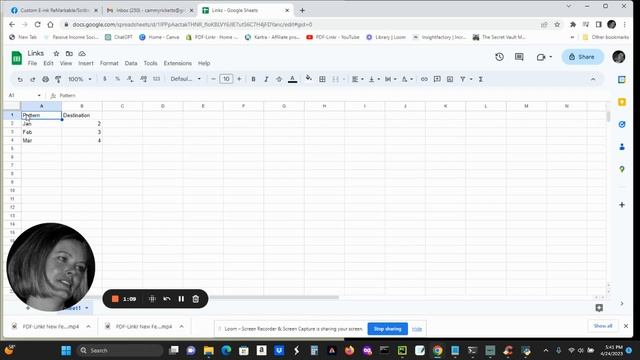Open text color picker
The width and height of the screenshot is (640, 360).
coord(292,79)
